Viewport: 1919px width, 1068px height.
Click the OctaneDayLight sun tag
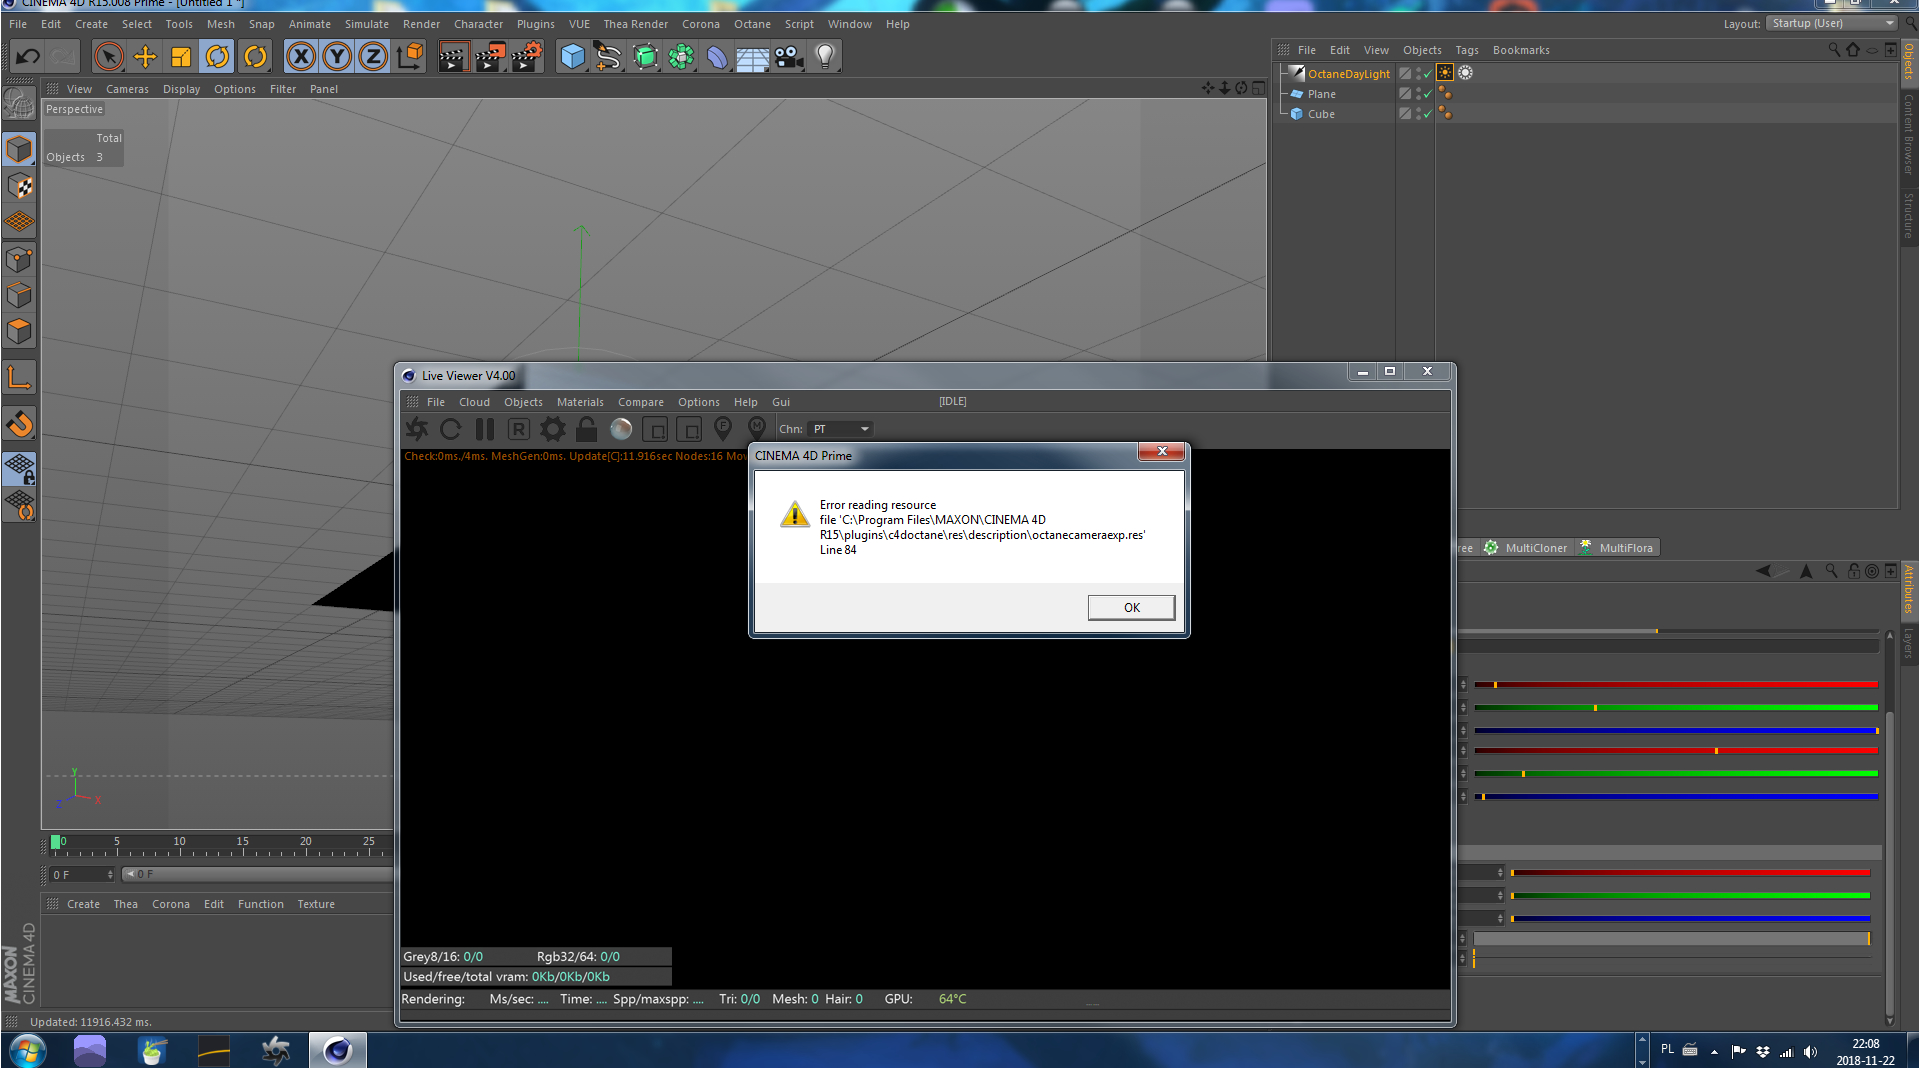pos(1445,73)
